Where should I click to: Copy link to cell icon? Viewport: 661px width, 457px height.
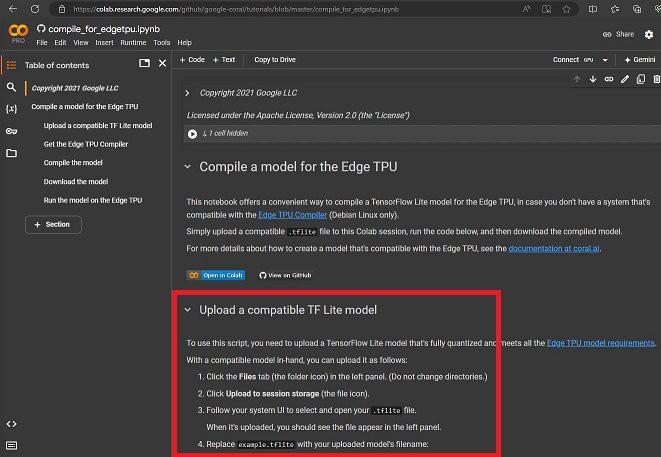point(609,79)
